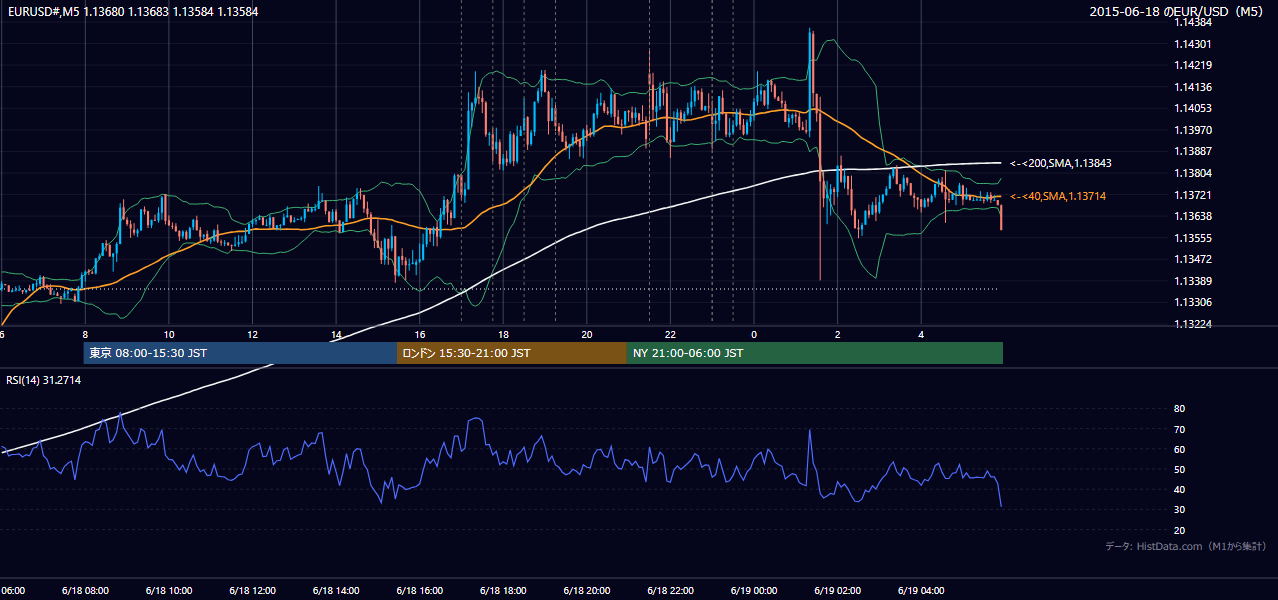Click price axis value 1.13887
1278x600 pixels.
(x=1192, y=151)
